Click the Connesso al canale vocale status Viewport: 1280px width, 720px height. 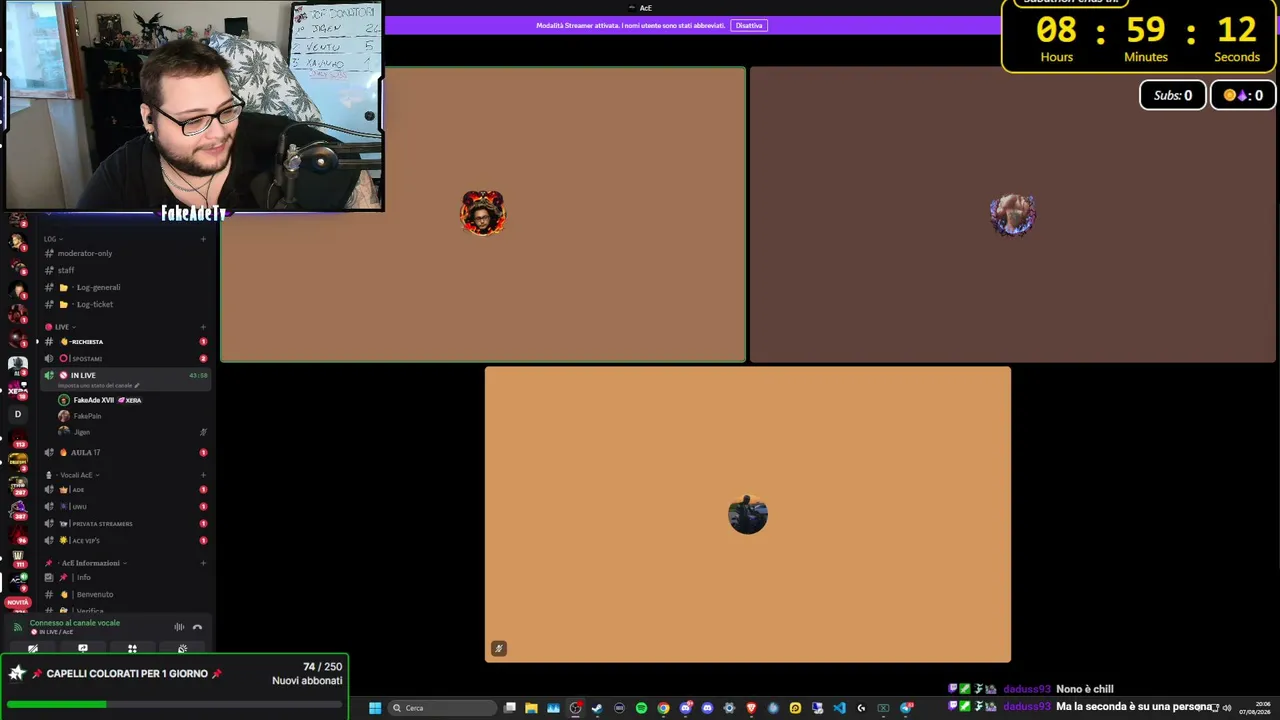click(75, 623)
